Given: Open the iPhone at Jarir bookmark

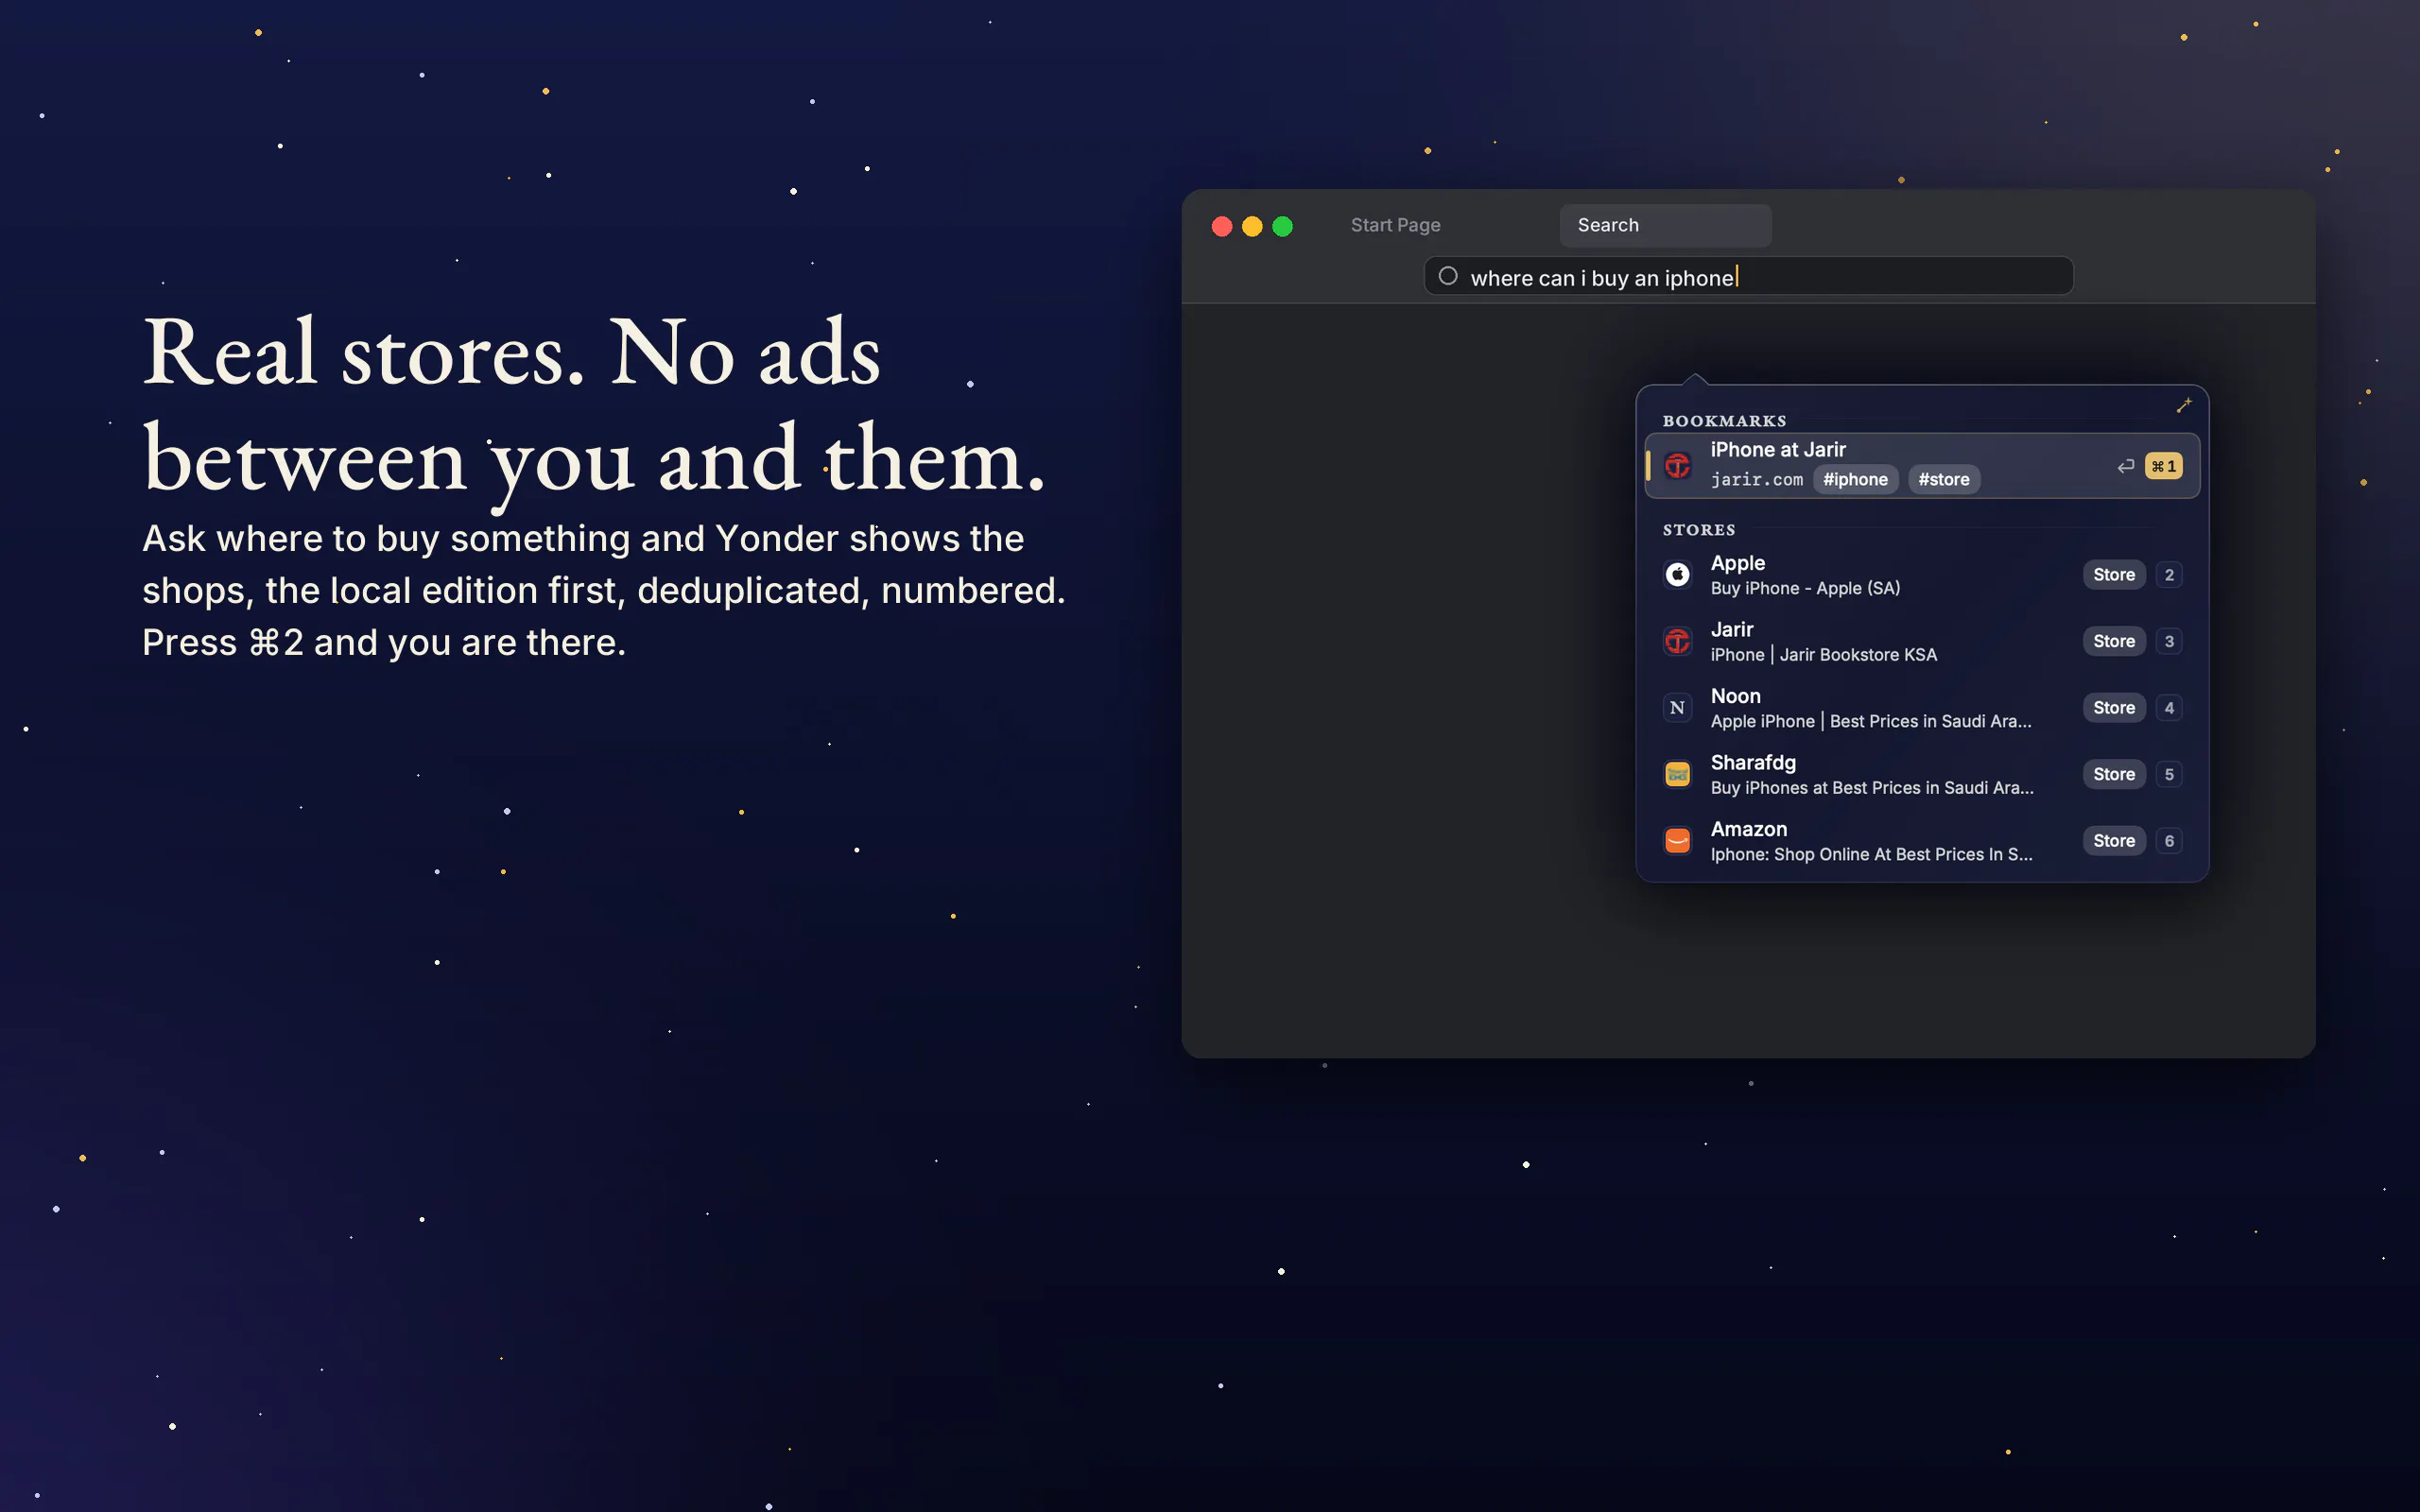Looking at the screenshot, I should coord(1921,465).
